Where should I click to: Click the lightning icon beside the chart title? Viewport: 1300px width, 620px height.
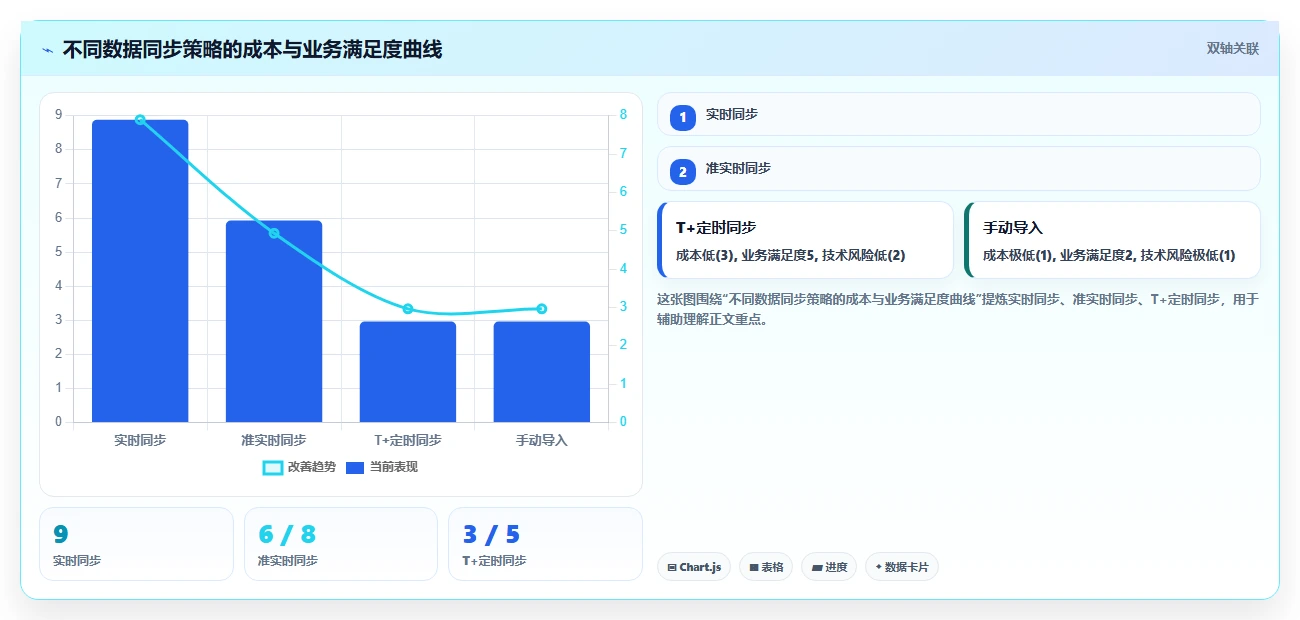(47, 50)
